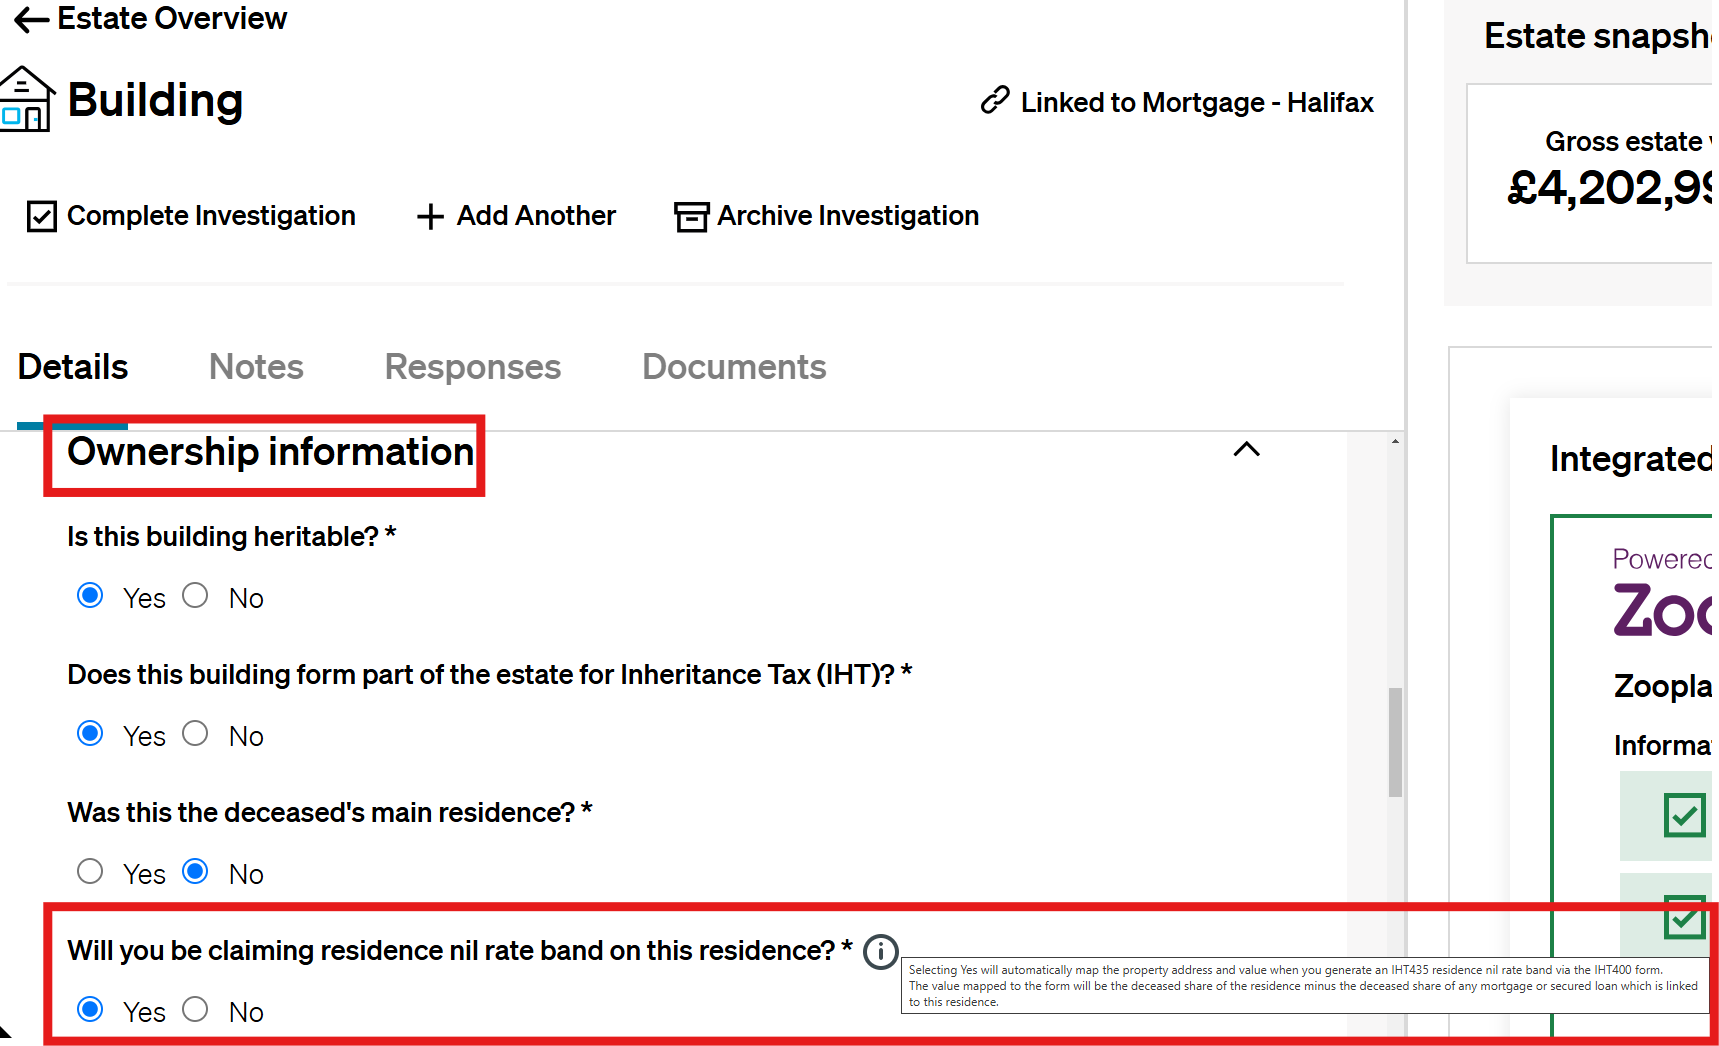Click the plus icon to Add Another

(430, 216)
